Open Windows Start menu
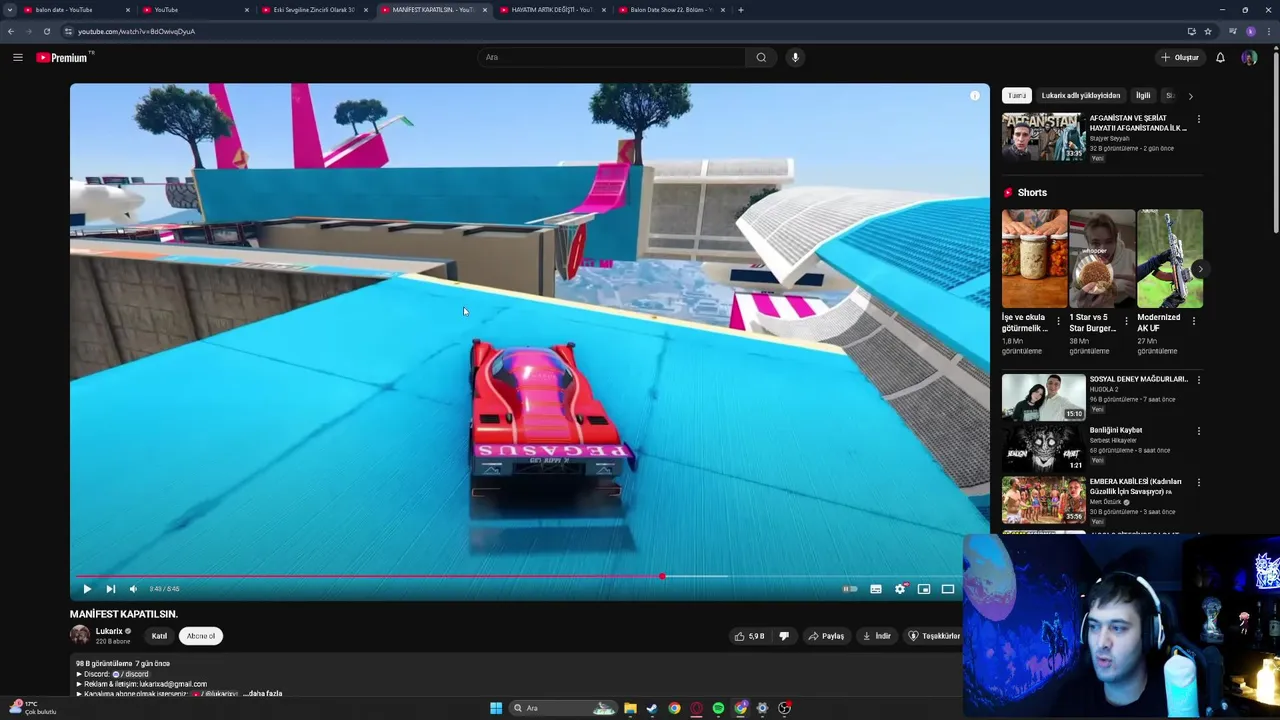Viewport: 1280px width, 720px height. pos(496,708)
